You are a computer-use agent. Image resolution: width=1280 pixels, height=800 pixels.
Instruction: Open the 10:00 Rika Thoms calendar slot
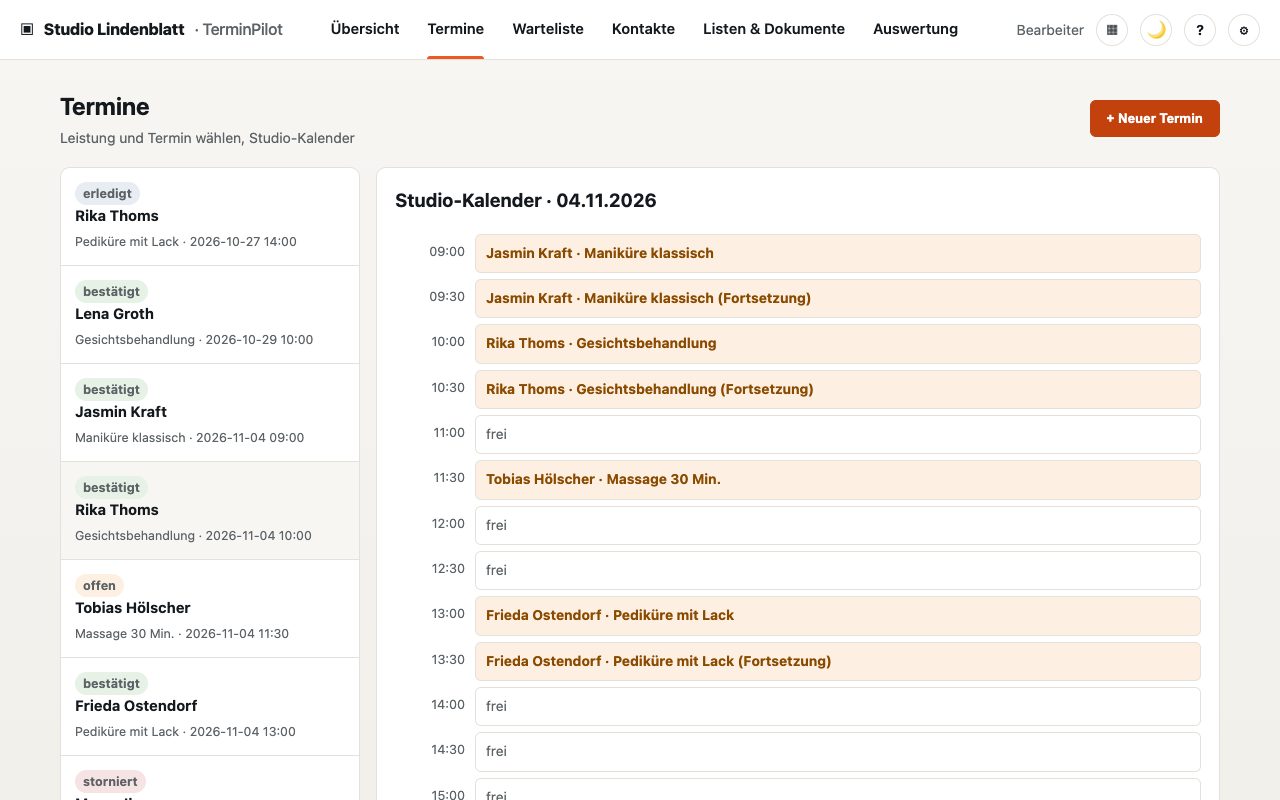[x=838, y=343]
